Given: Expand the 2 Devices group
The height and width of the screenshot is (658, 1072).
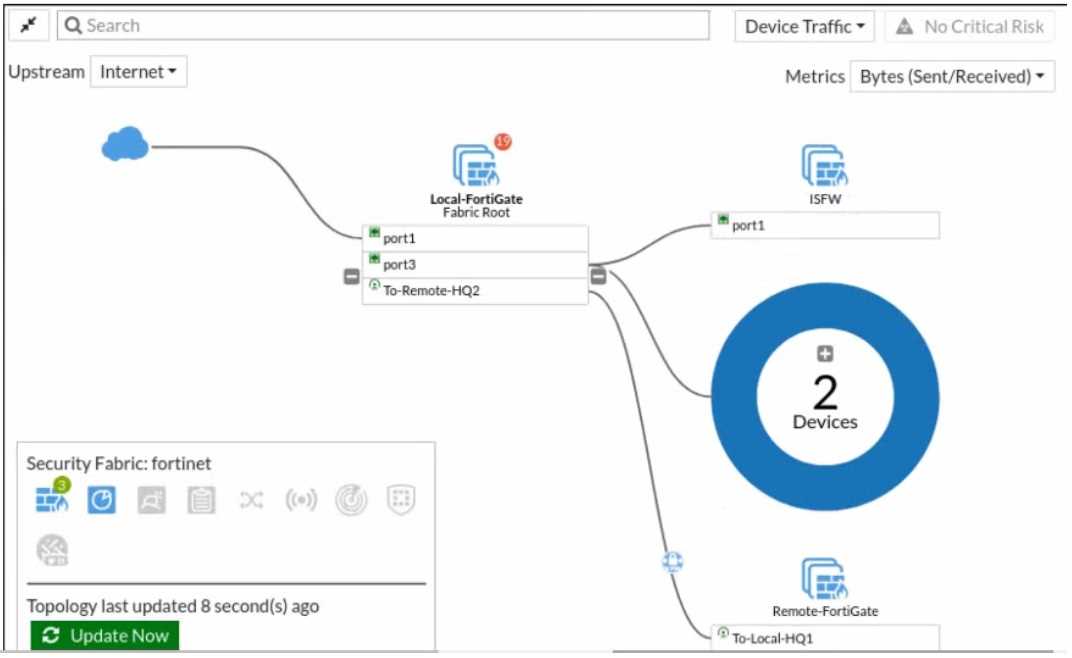Looking at the screenshot, I should [x=825, y=354].
